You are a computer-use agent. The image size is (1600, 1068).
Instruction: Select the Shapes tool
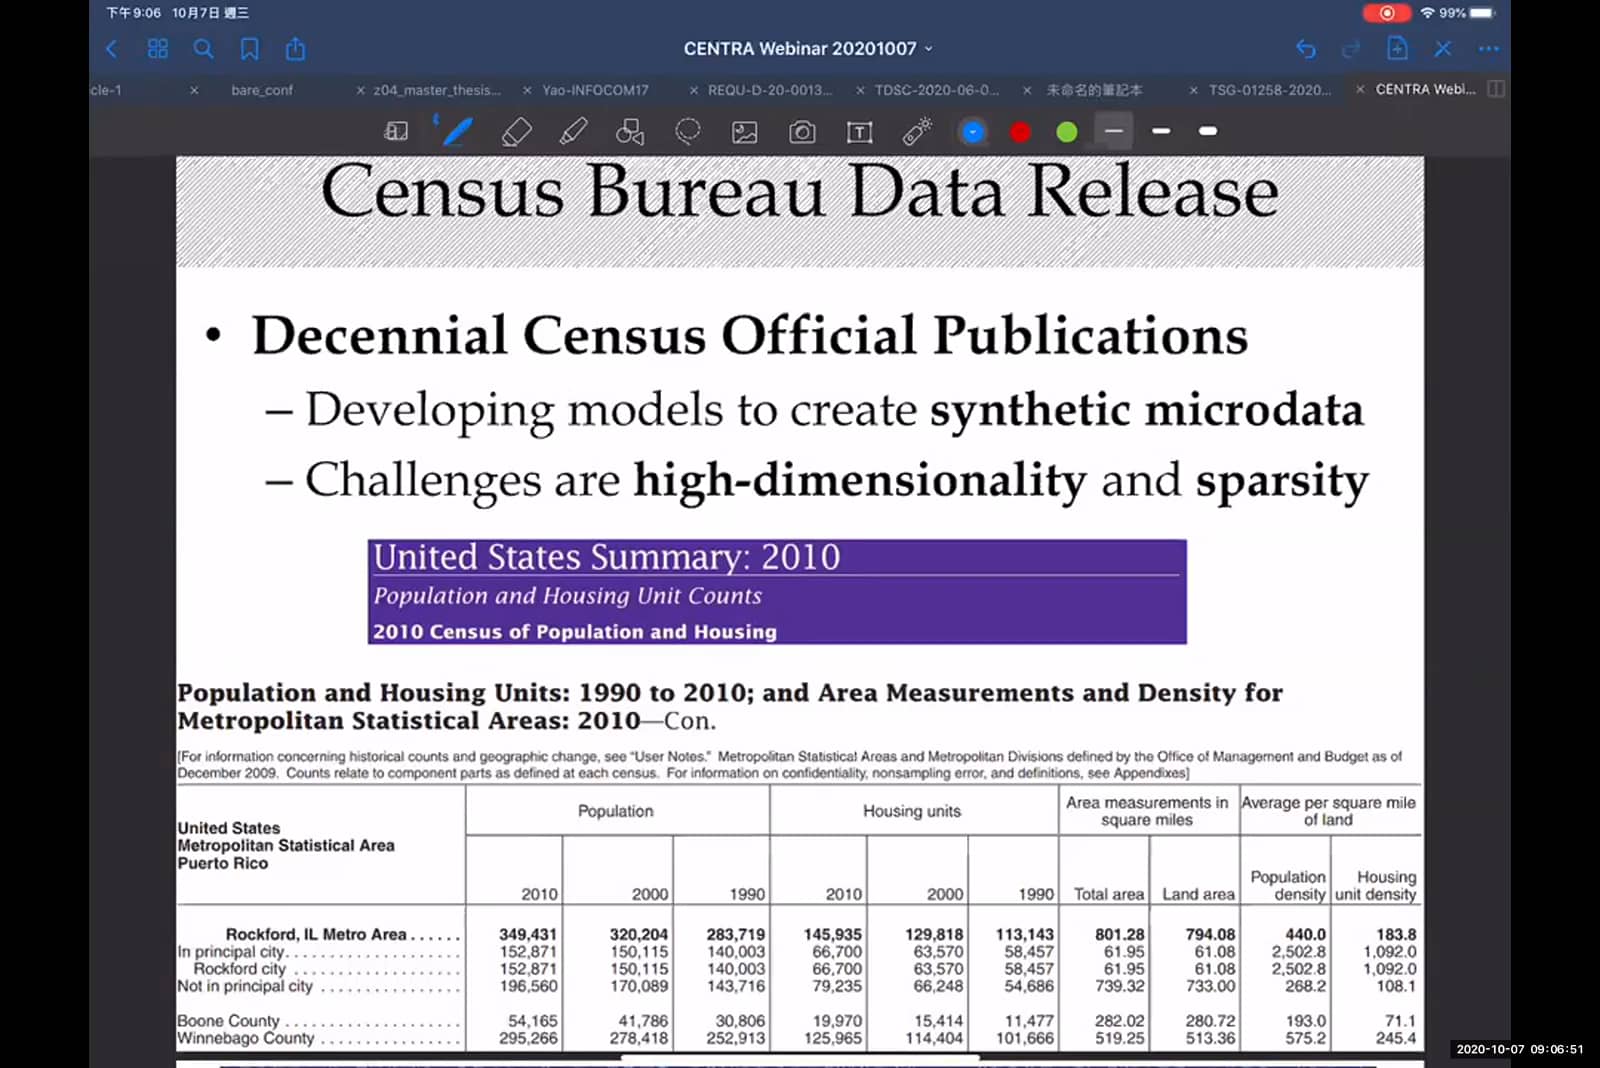click(630, 131)
